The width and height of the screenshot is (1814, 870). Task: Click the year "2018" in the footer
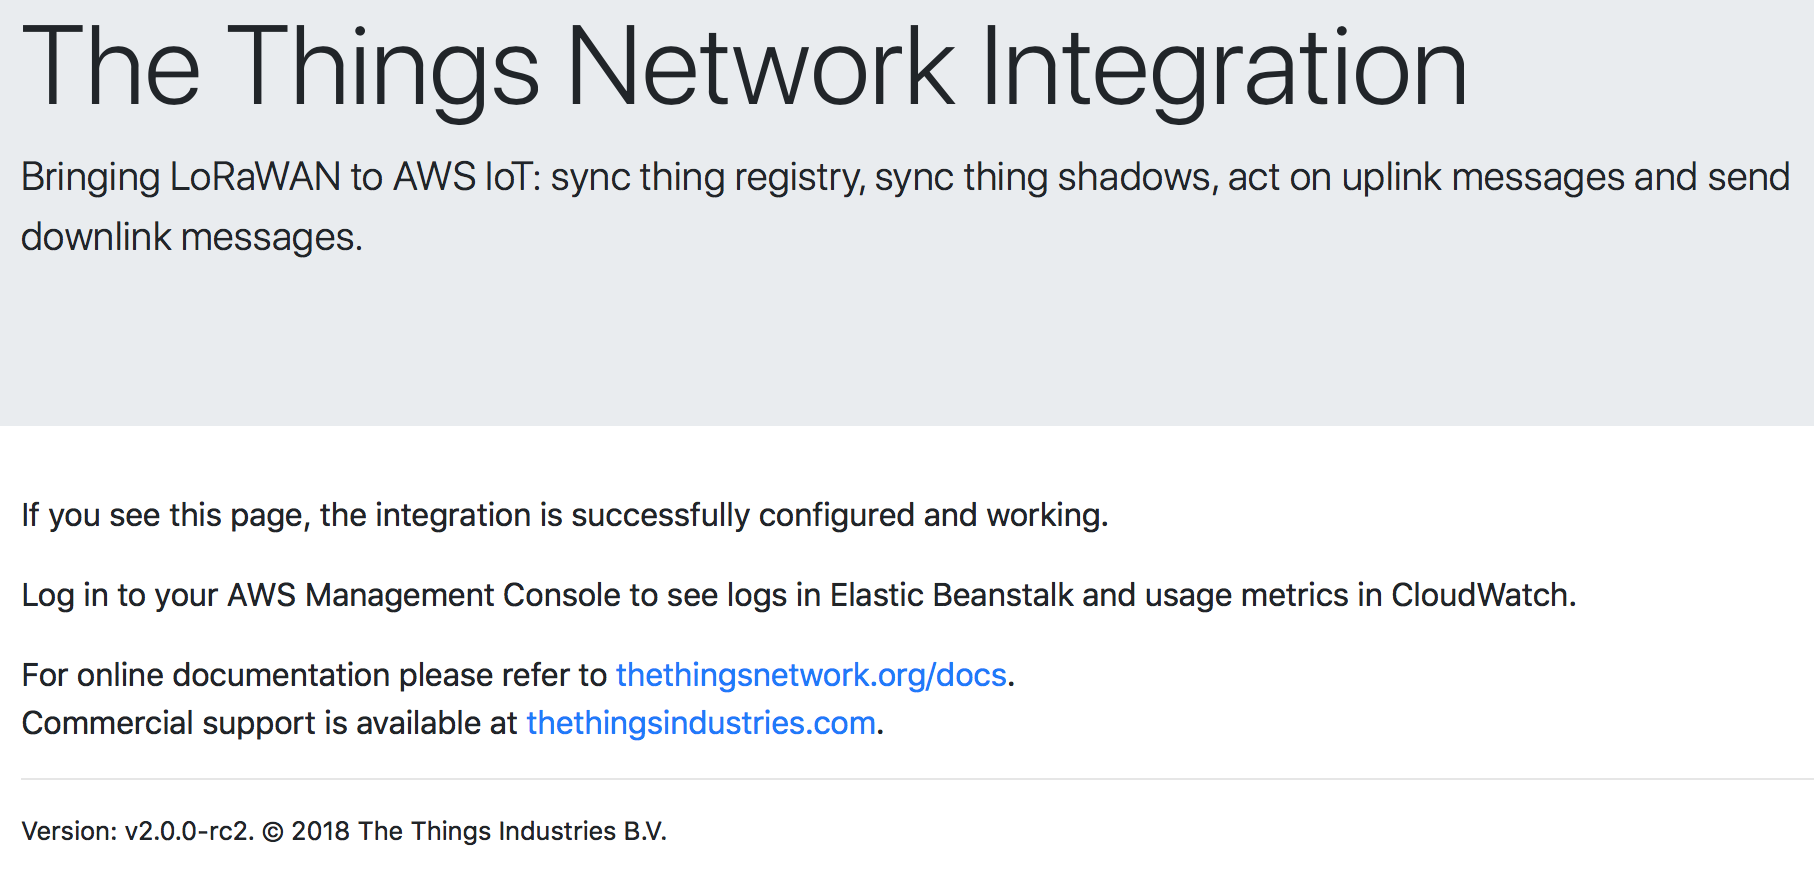320,832
